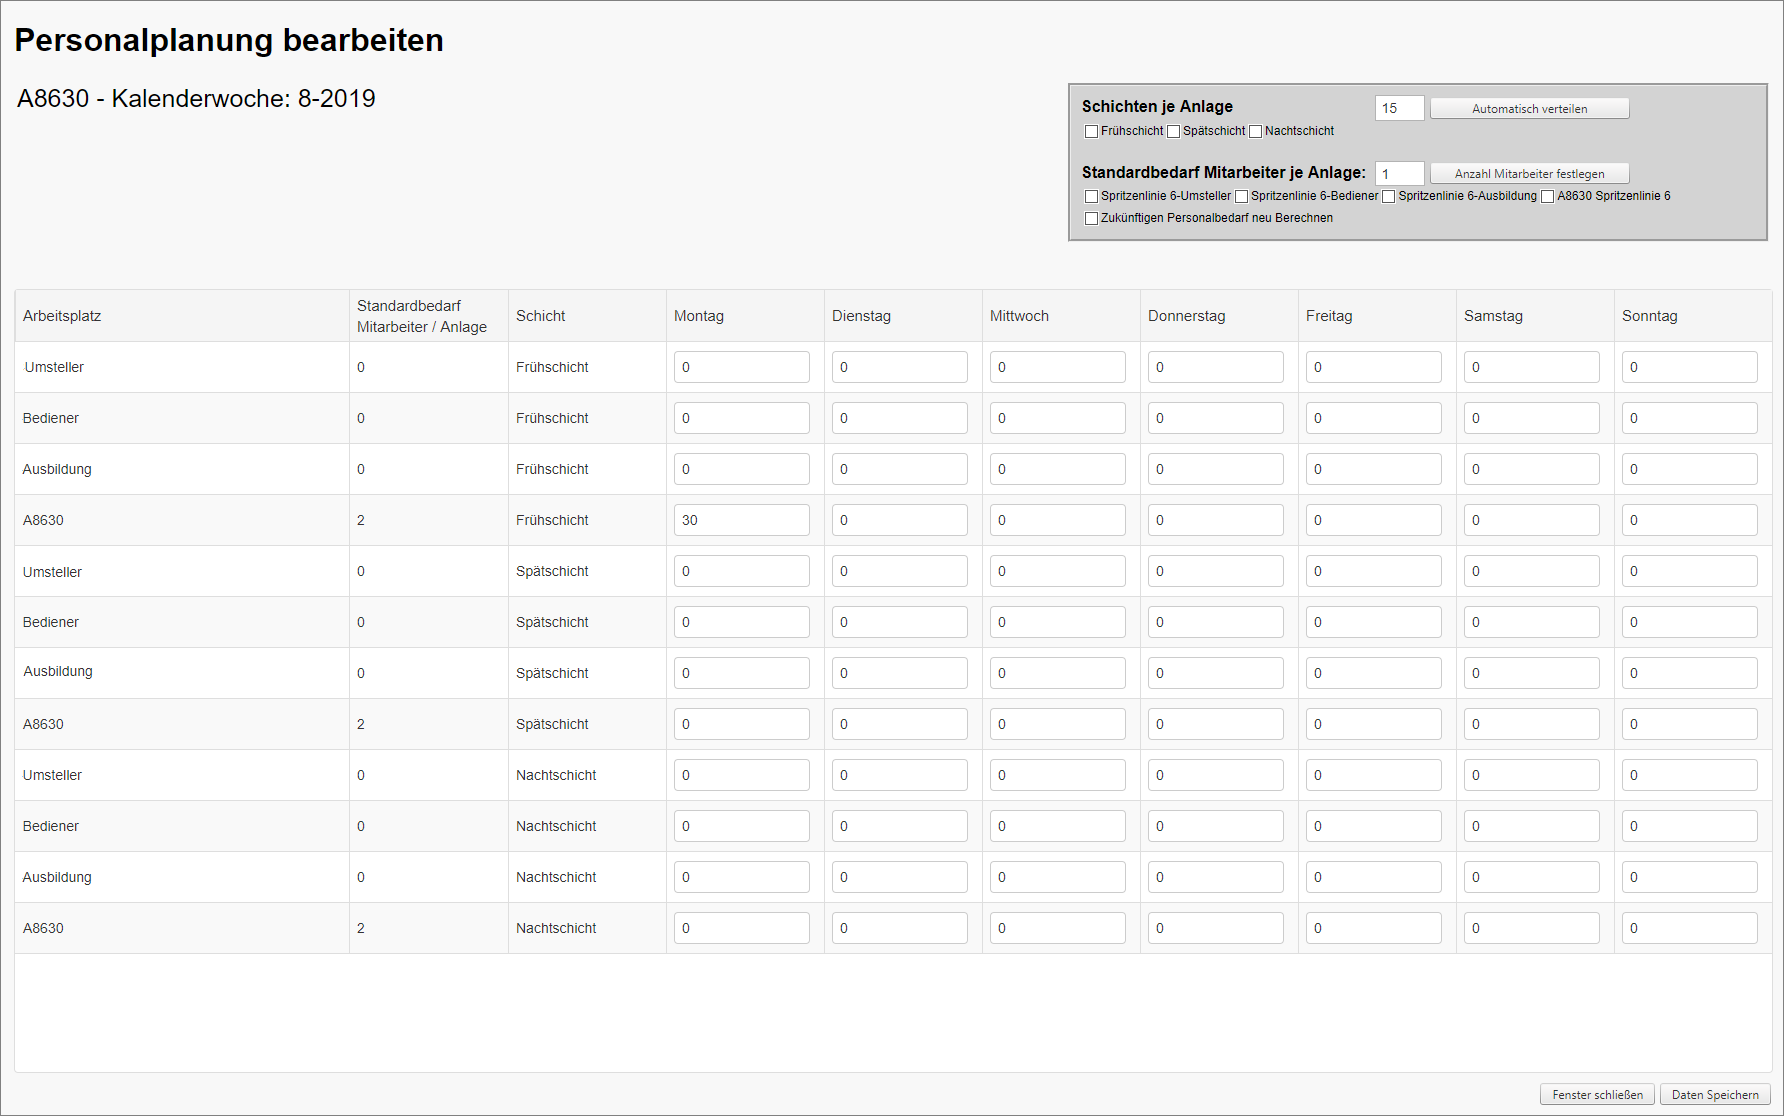Click Spätschicht text in the Umsteller row
The width and height of the screenshot is (1784, 1116).
552,571
